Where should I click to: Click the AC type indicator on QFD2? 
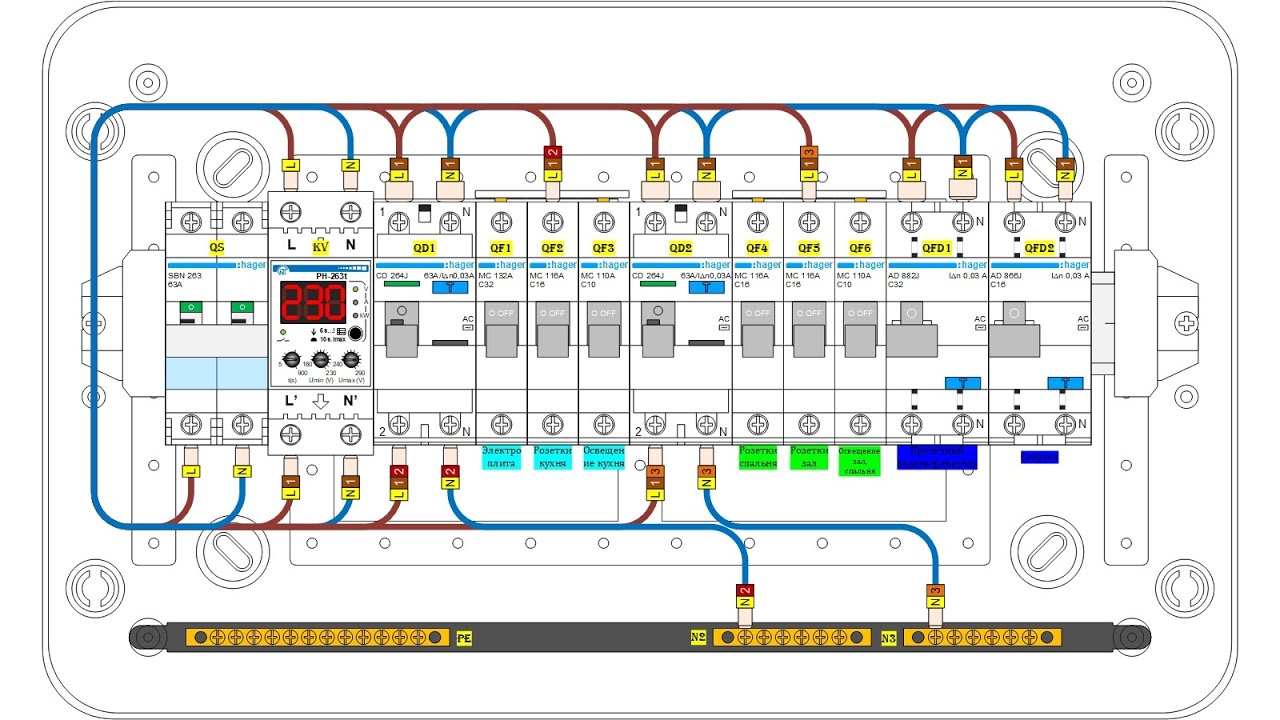coord(1082,323)
